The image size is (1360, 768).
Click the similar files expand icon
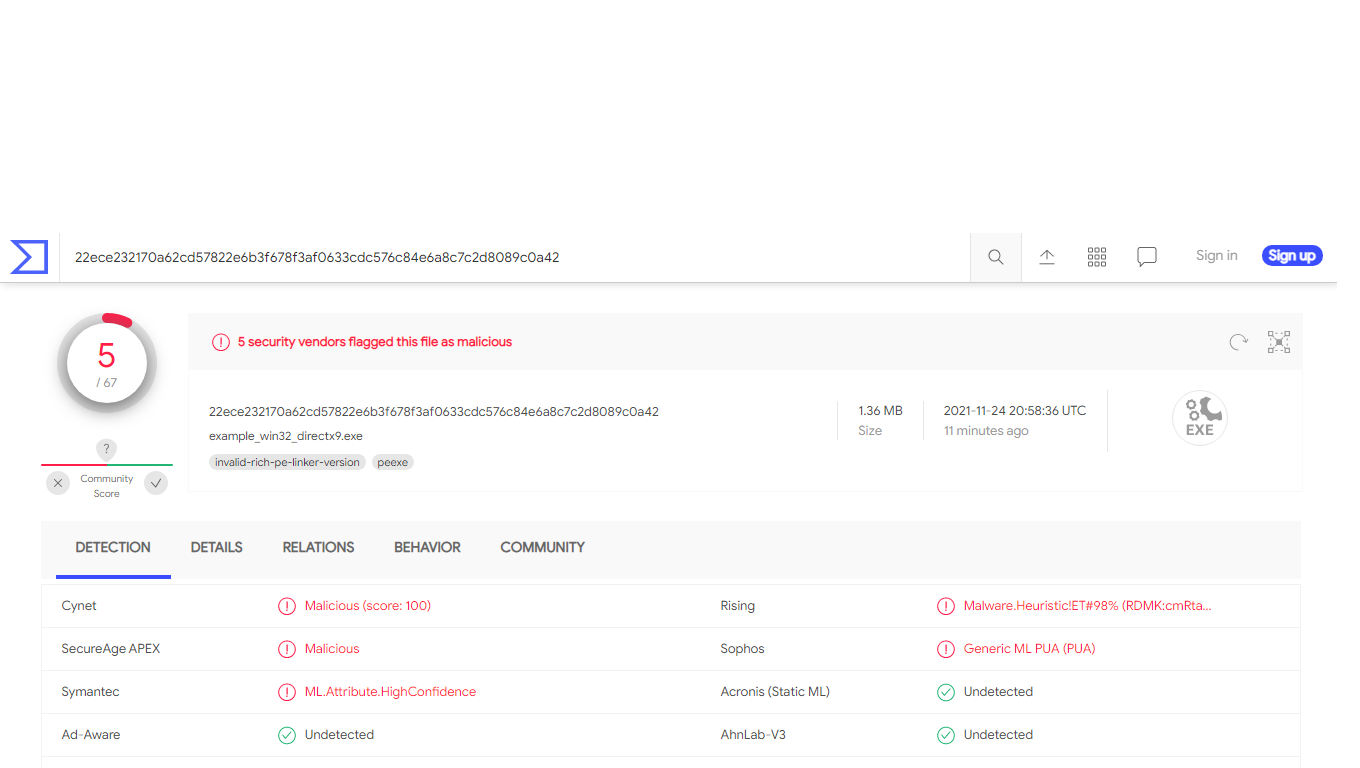(x=1279, y=342)
